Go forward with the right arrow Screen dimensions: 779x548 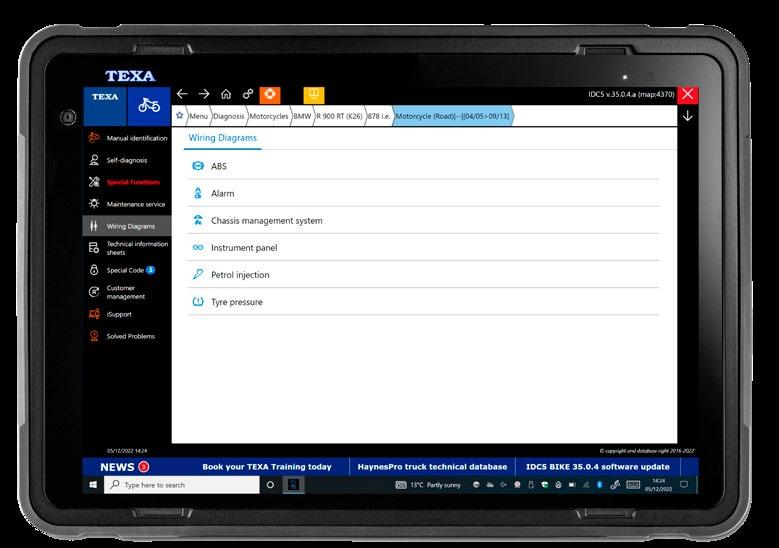click(204, 94)
